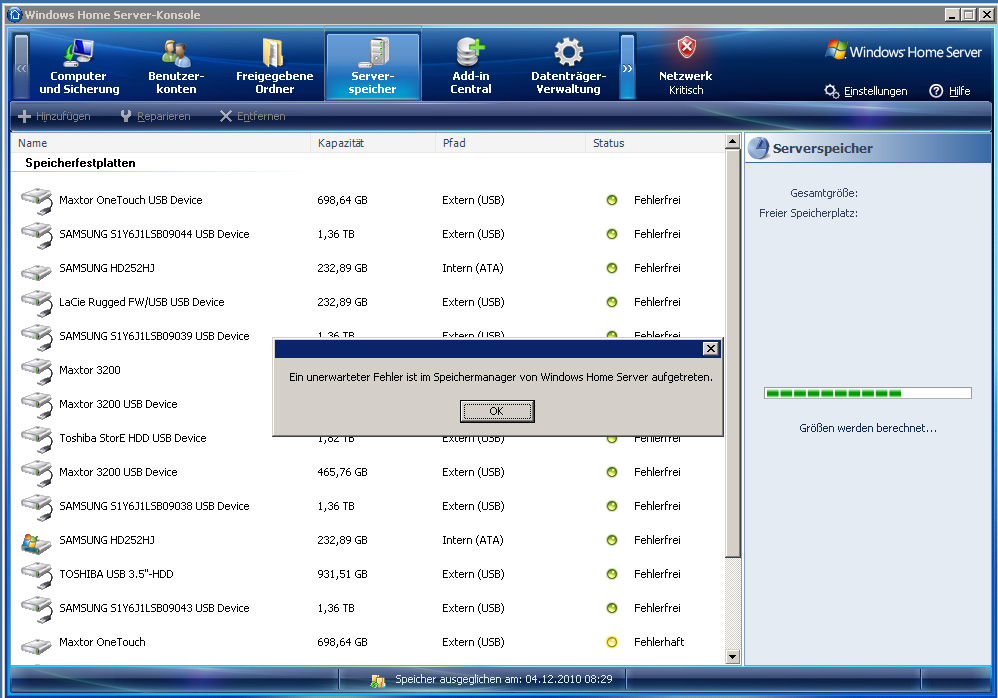Click the Speicher ausgeglichen am: 04.12.2010 08:29 status text

tap(503, 680)
